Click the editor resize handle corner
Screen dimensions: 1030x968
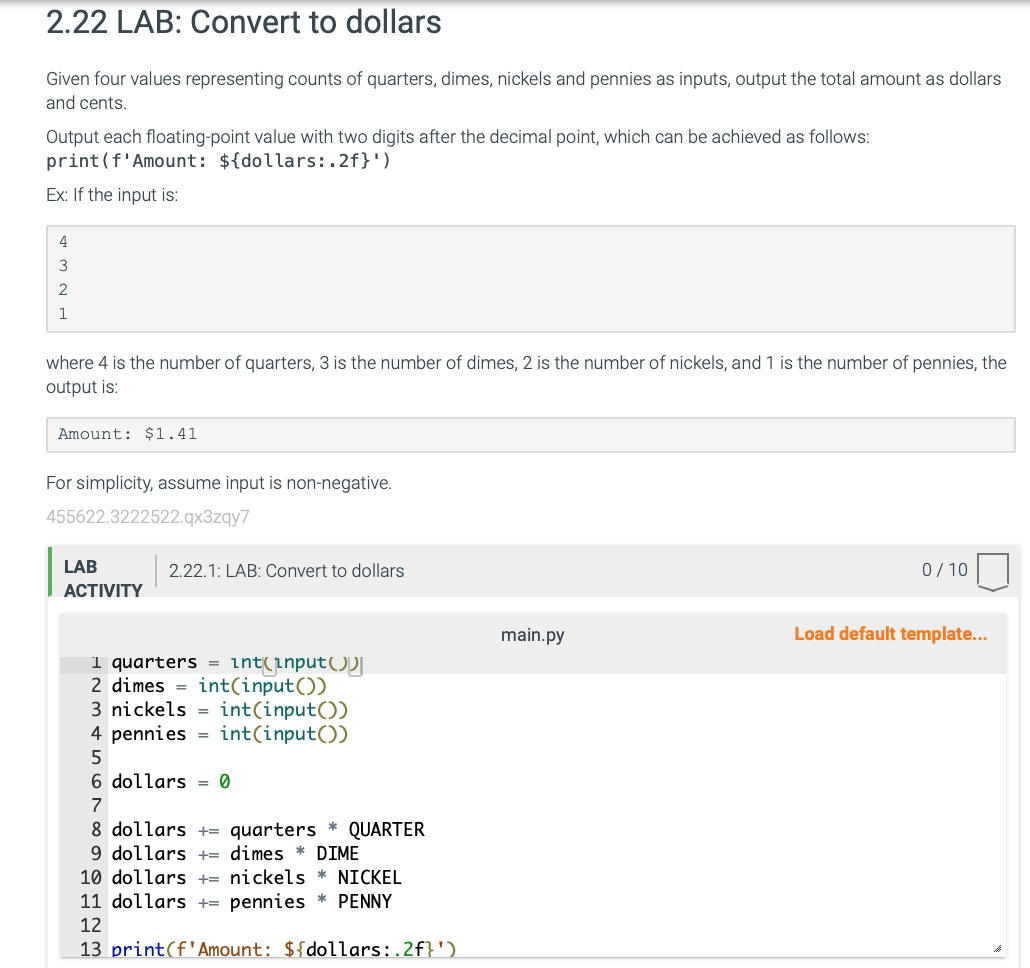pos(997,948)
